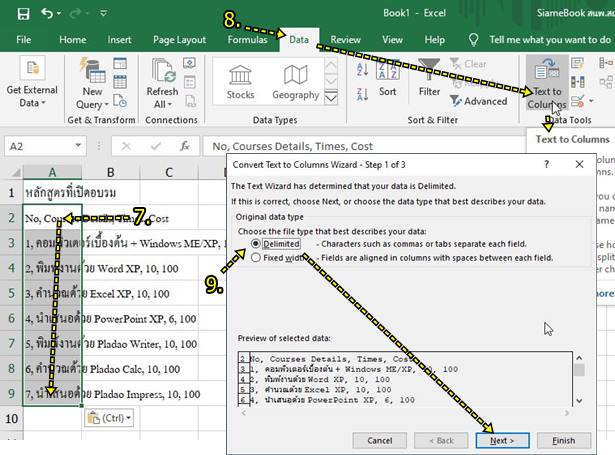This screenshot has height=455, width=615.
Task: Click the connection Properties icon
Action: pyautogui.click(x=189, y=82)
